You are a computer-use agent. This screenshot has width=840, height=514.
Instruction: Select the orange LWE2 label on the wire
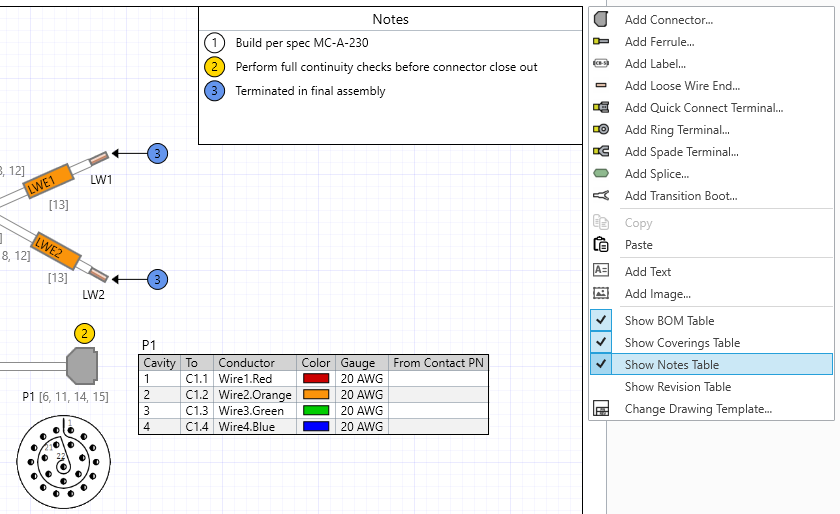[x=55, y=250]
